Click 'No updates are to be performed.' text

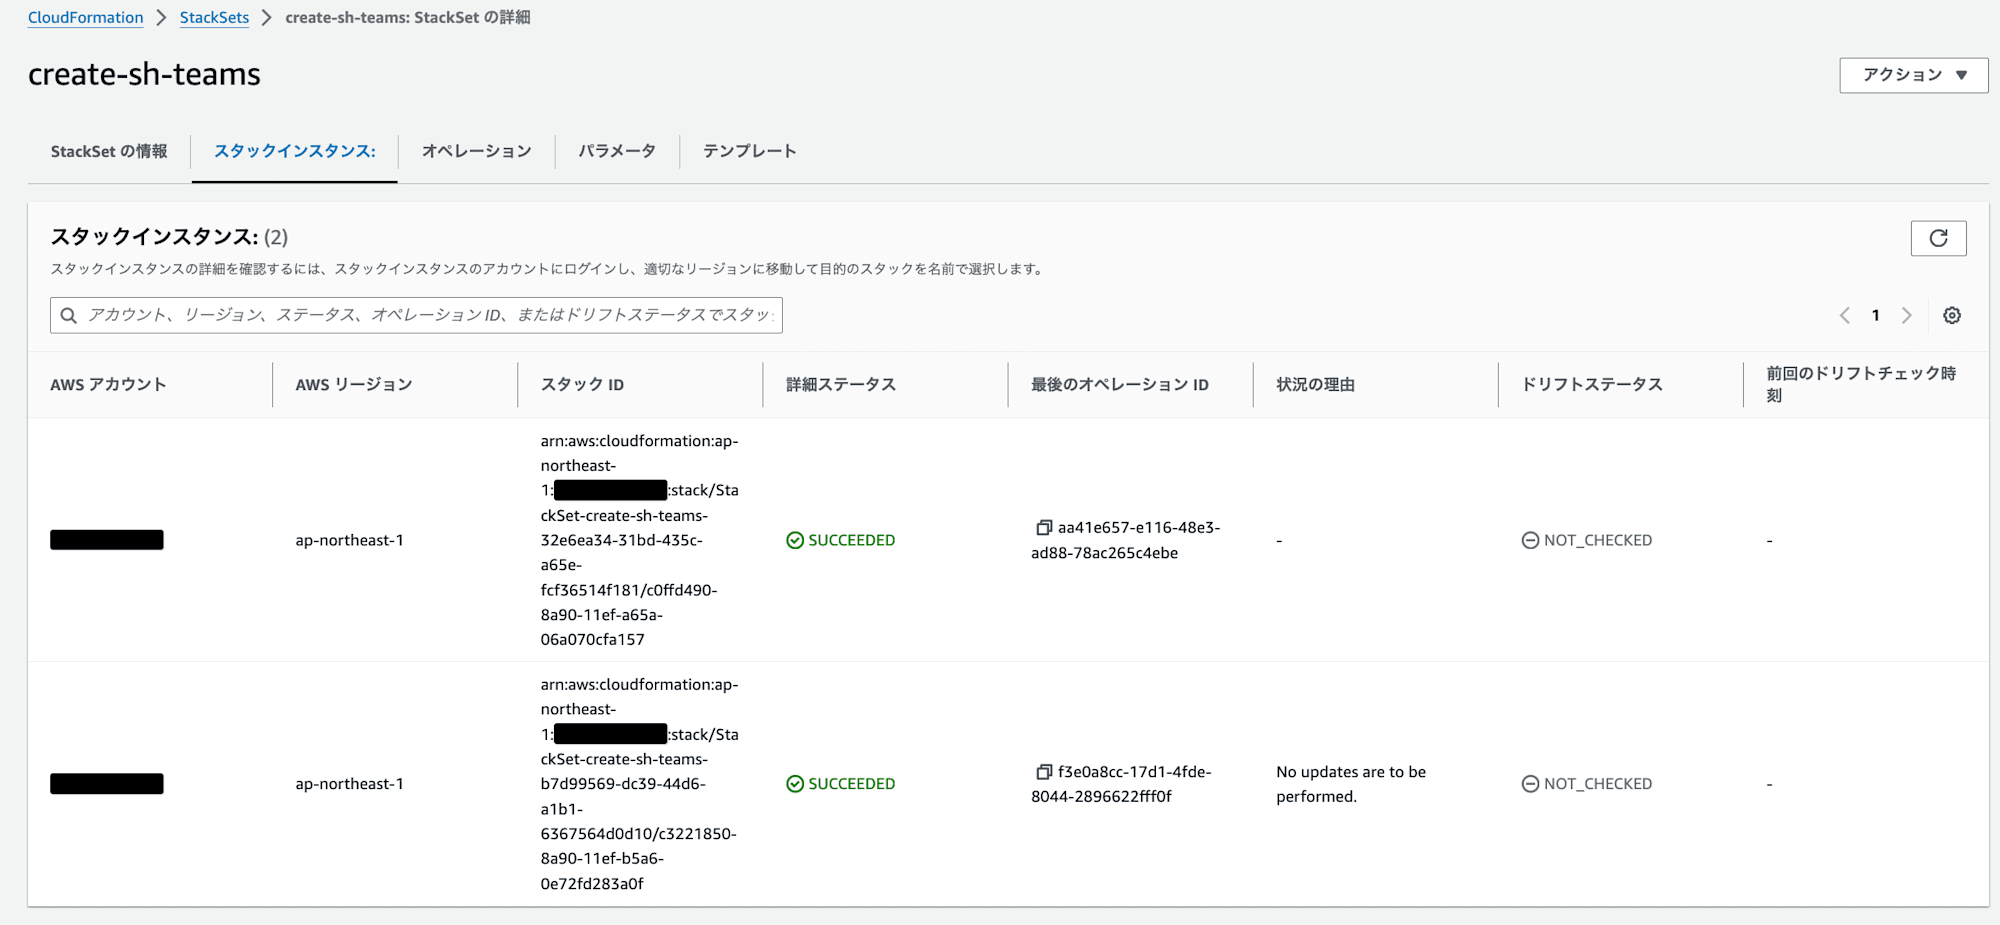[1351, 784]
